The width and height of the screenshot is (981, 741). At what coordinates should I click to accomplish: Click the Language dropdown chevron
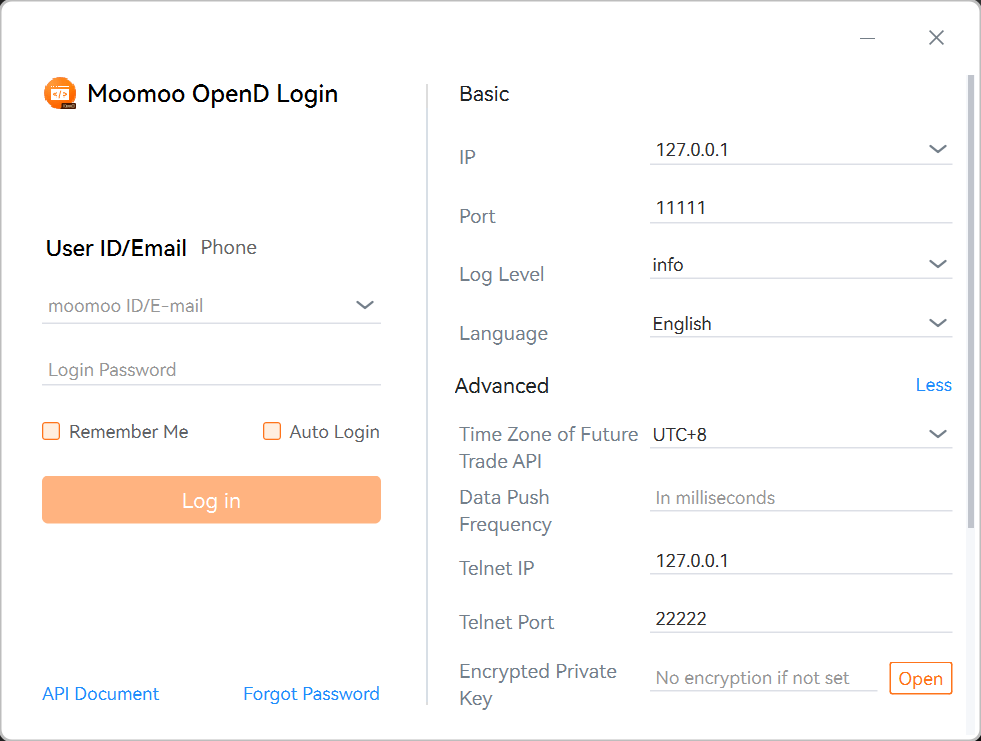938,322
